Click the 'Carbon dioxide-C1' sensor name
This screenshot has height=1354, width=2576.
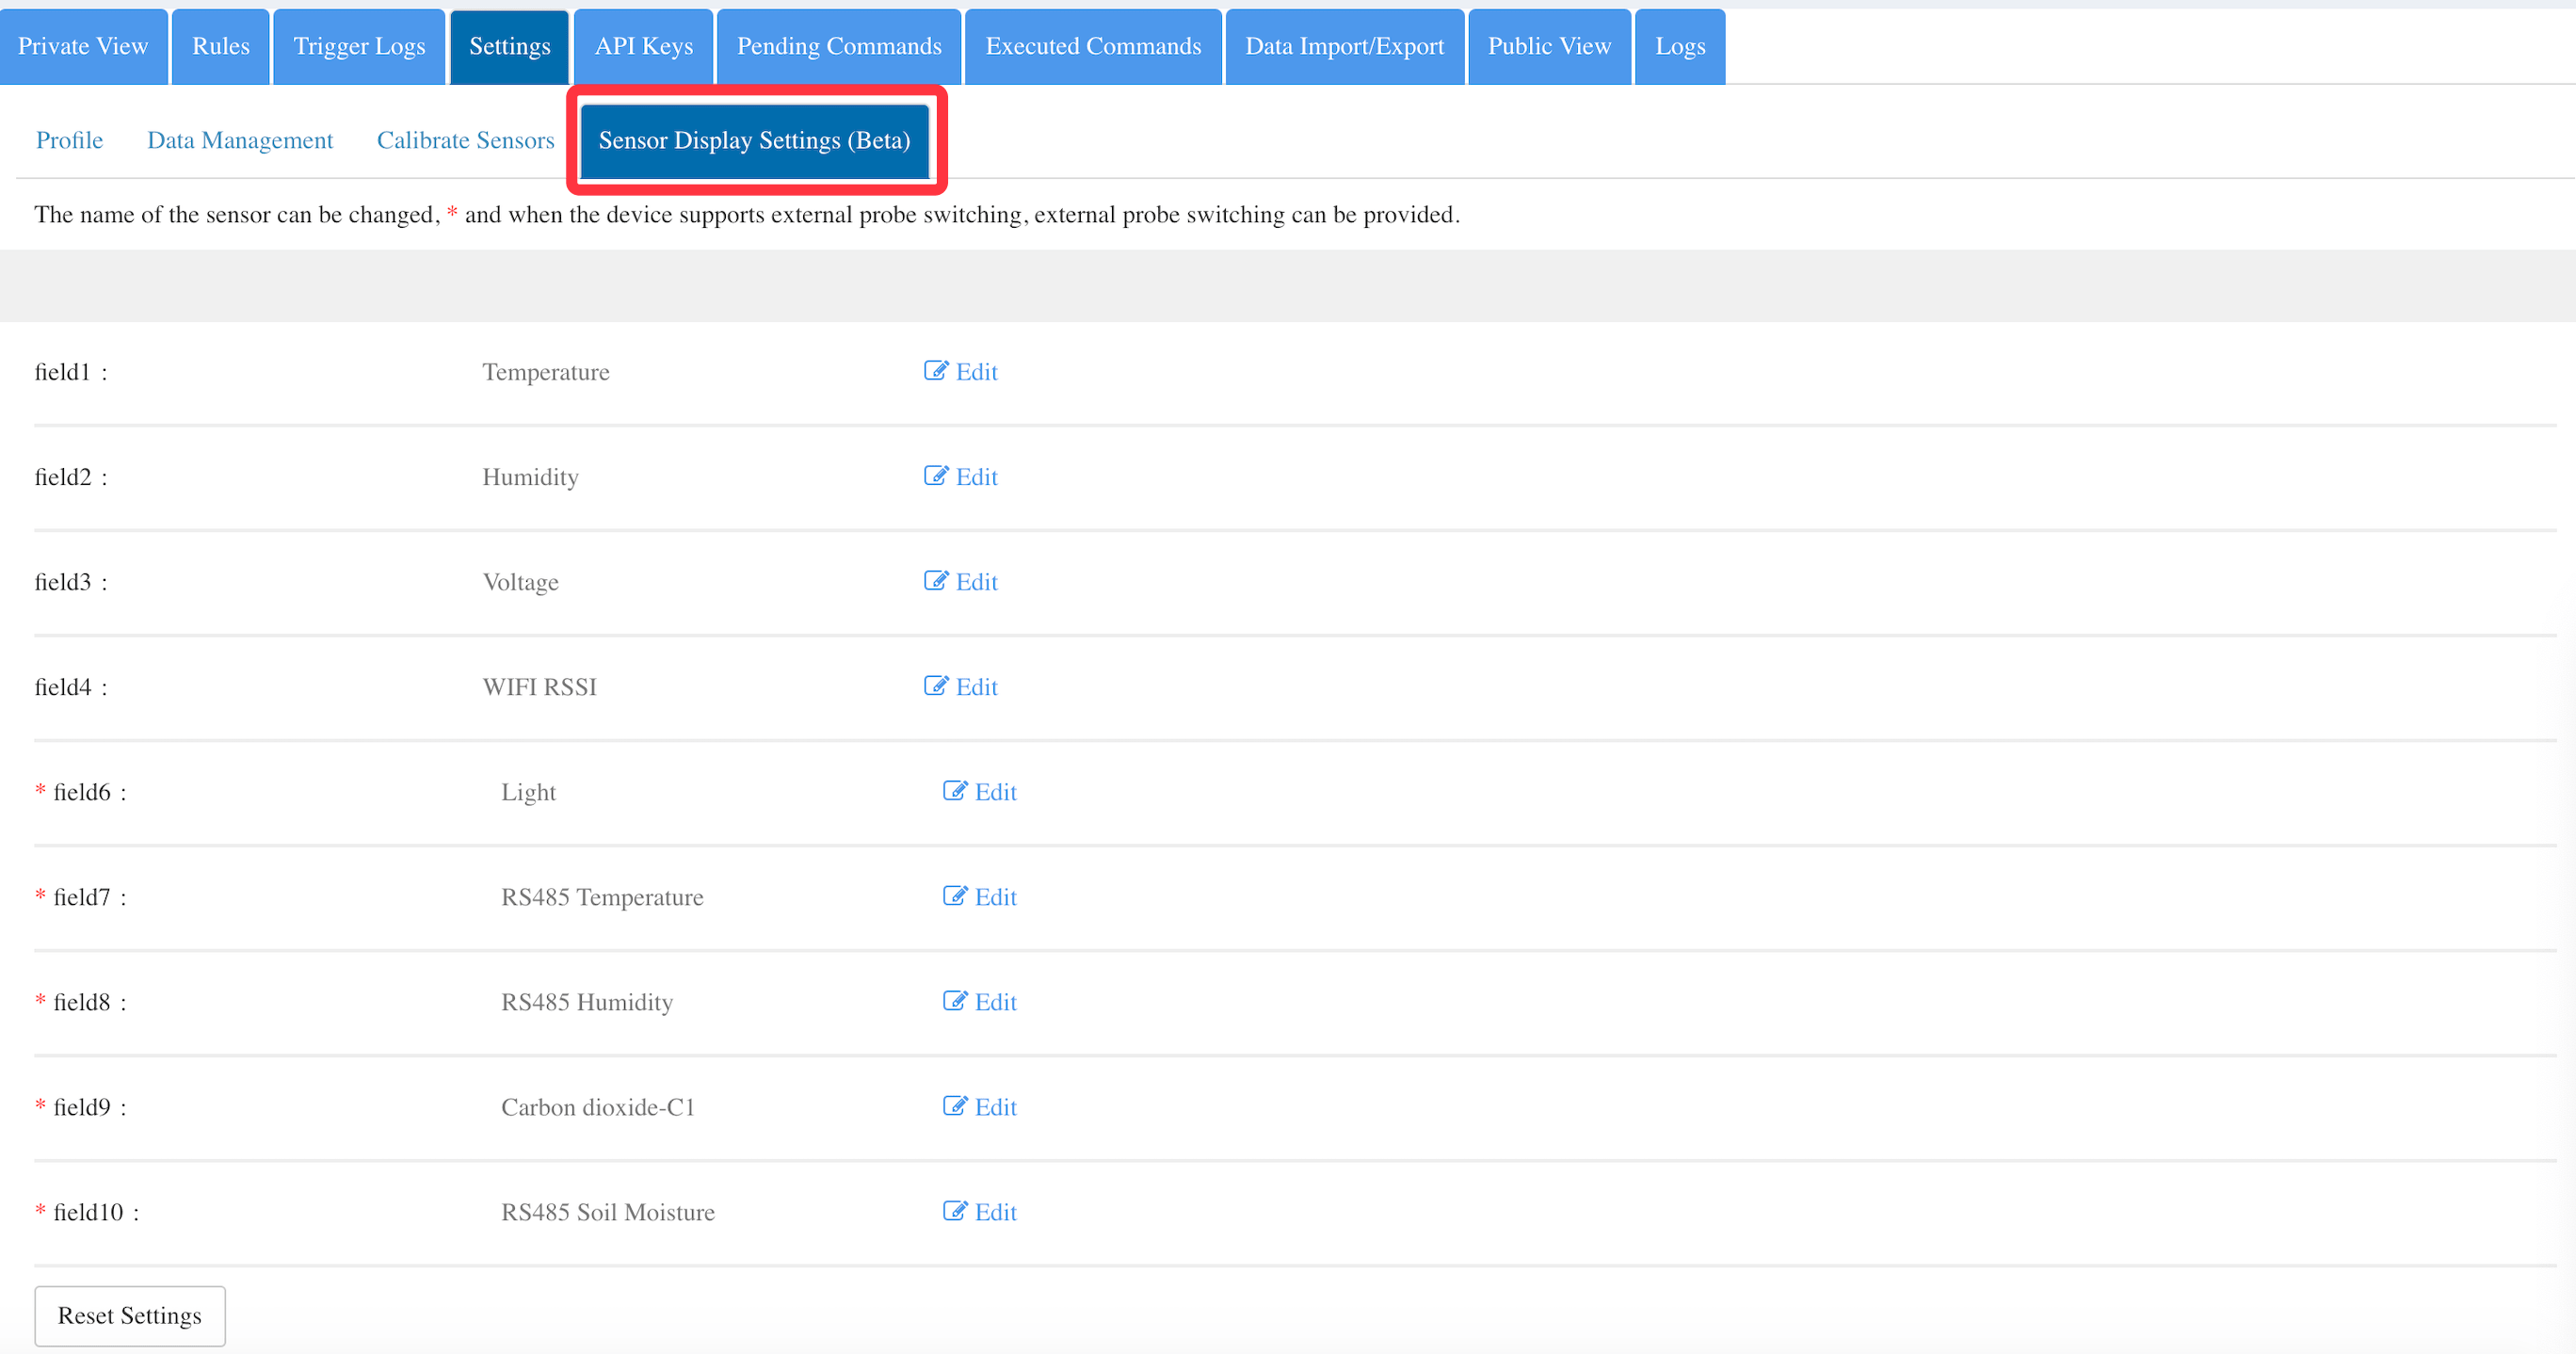click(x=598, y=1107)
